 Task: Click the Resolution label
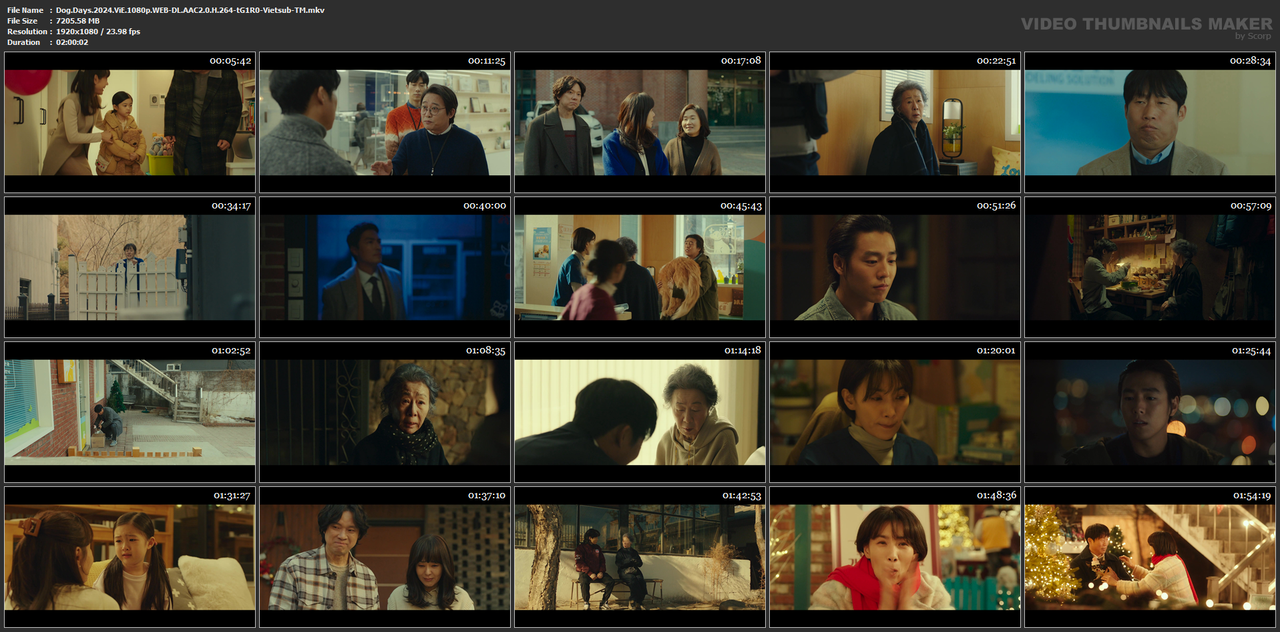point(25,32)
